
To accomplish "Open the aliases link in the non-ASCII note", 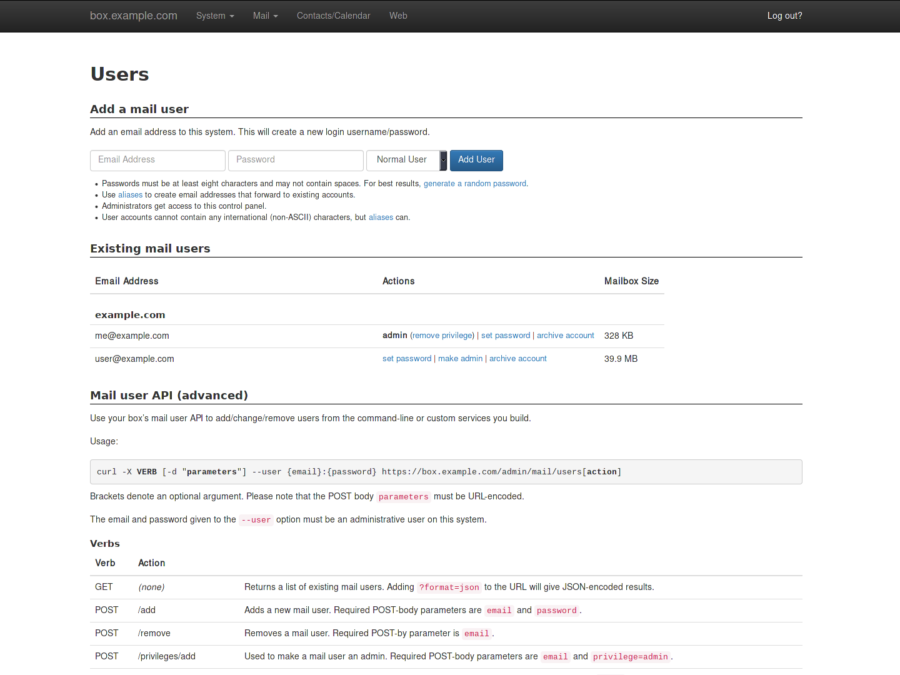I will (x=380, y=217).
